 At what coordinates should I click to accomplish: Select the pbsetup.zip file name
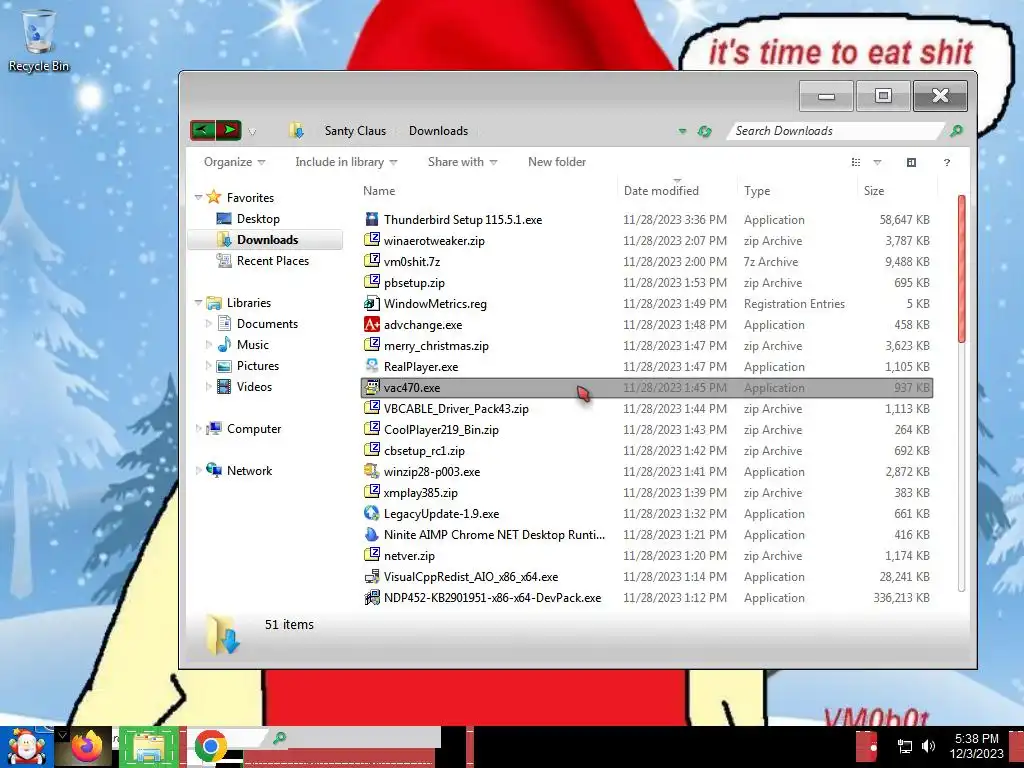414,283
